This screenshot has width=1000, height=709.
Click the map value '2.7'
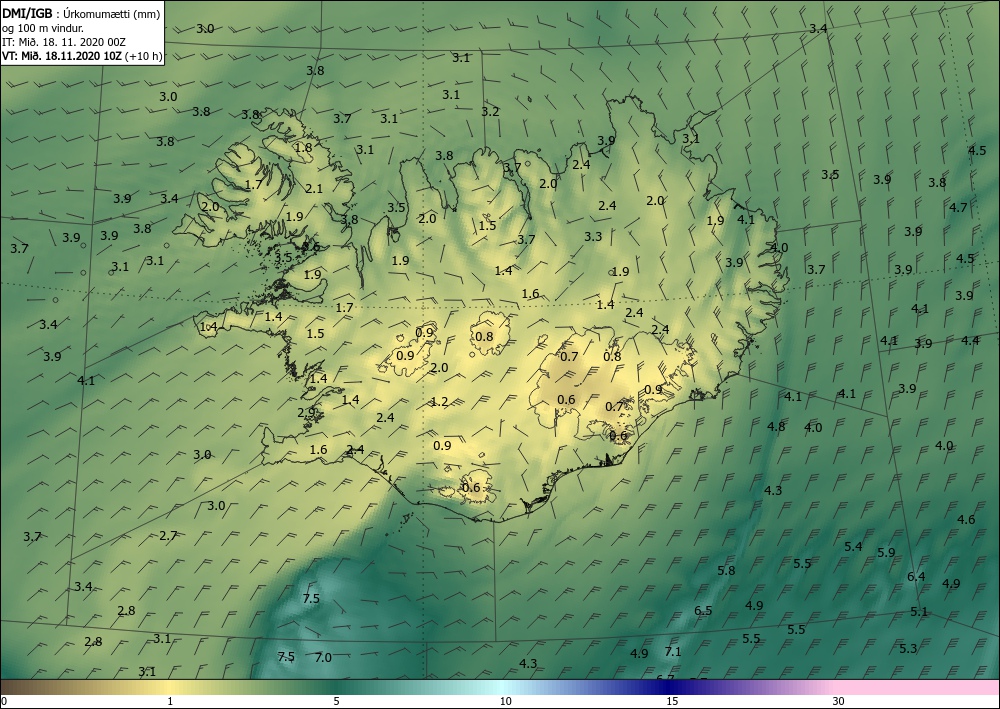point(168,536)
